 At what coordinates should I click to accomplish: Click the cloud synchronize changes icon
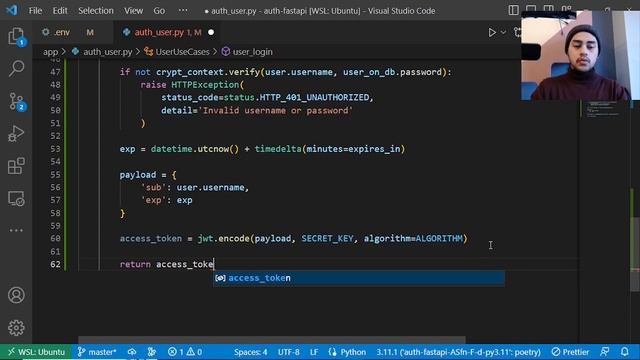[x=132, y=352]
